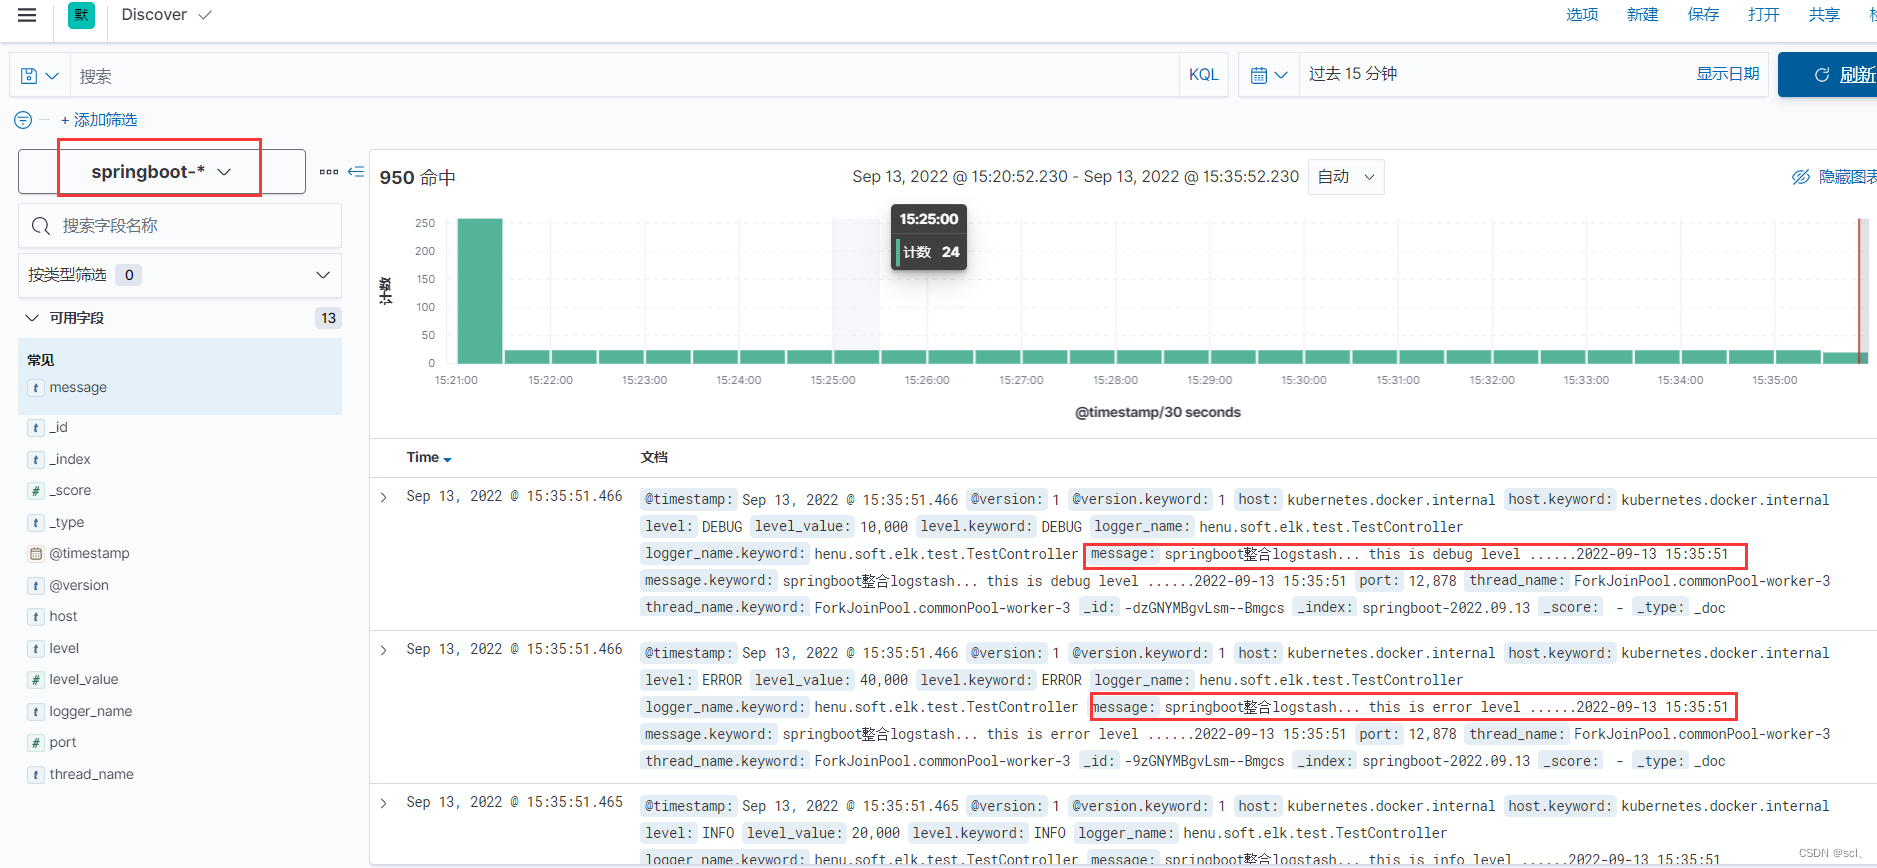1877x868 pixels.
Task: Sort by the Time column header
Action: 429,457
